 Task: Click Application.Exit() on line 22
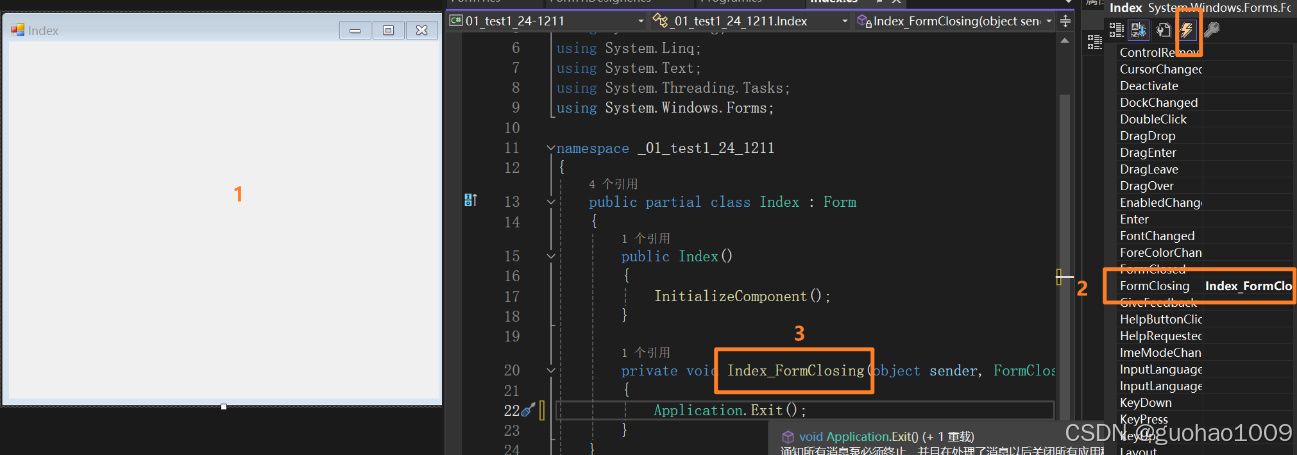pyautogui.click(x=729, y=410)
